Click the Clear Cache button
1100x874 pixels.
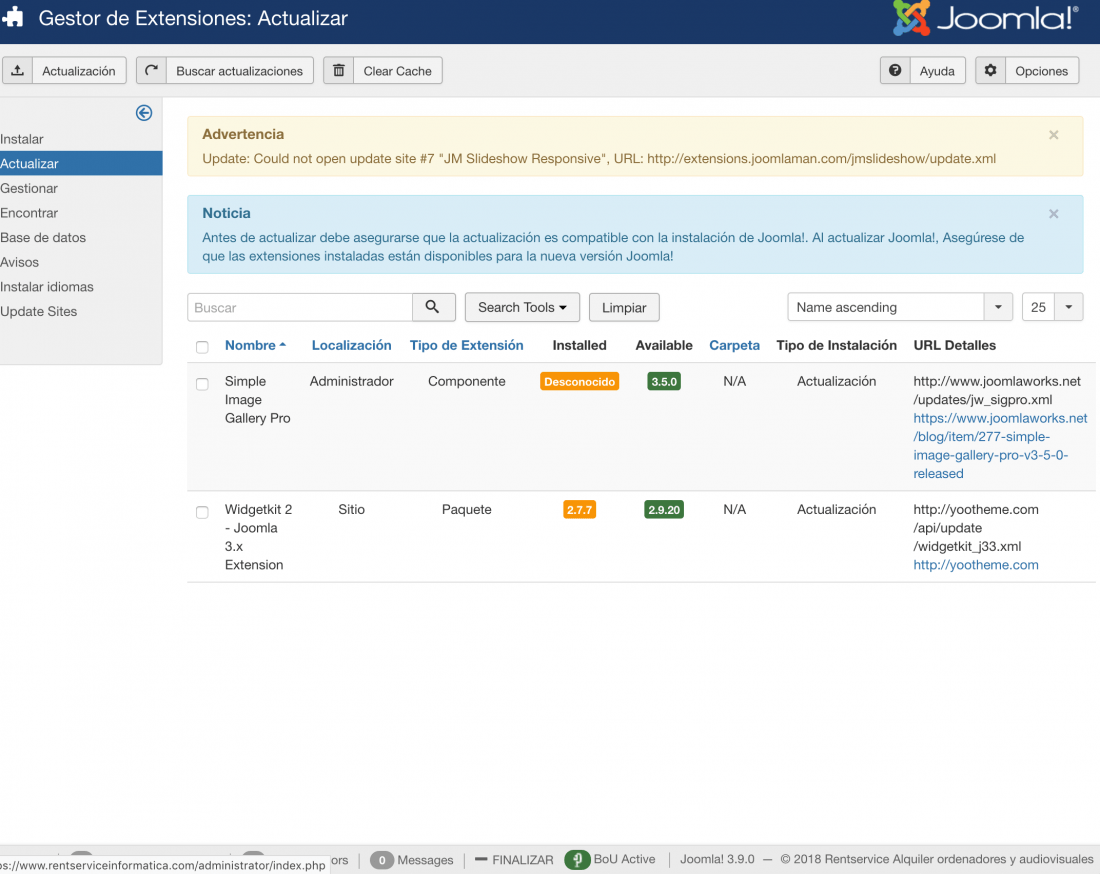(x=382, y=71)
